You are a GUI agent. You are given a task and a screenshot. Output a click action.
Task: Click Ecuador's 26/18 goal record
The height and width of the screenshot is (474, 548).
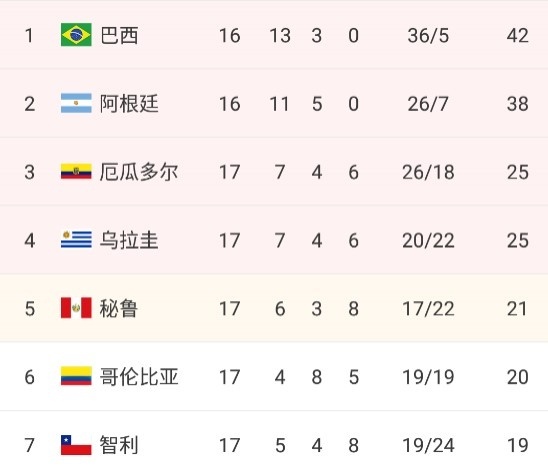point(428,172)
